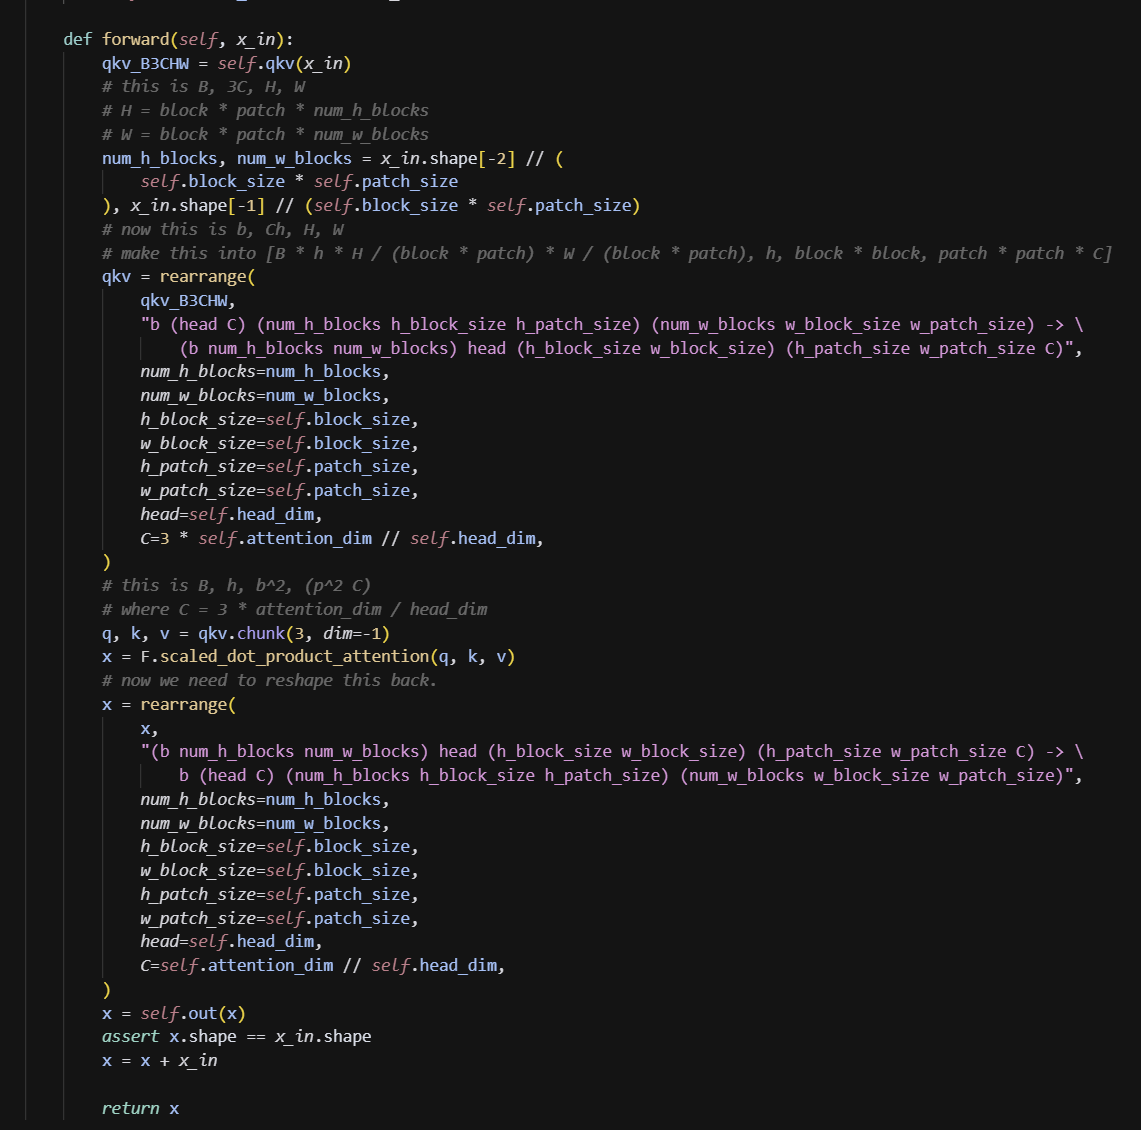Click the comment '# now we need to reshape this back.'
1141x1130 pixels.
269,680
